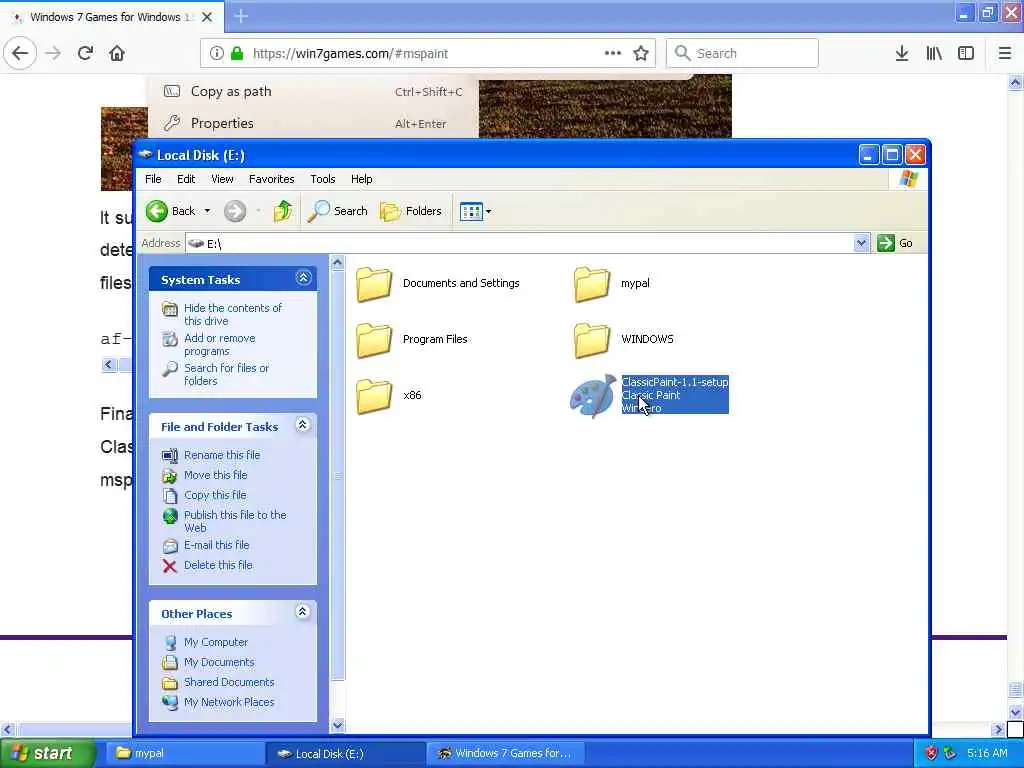
Task: Expand the Address bar dropdown
Action: click(861, 243)
